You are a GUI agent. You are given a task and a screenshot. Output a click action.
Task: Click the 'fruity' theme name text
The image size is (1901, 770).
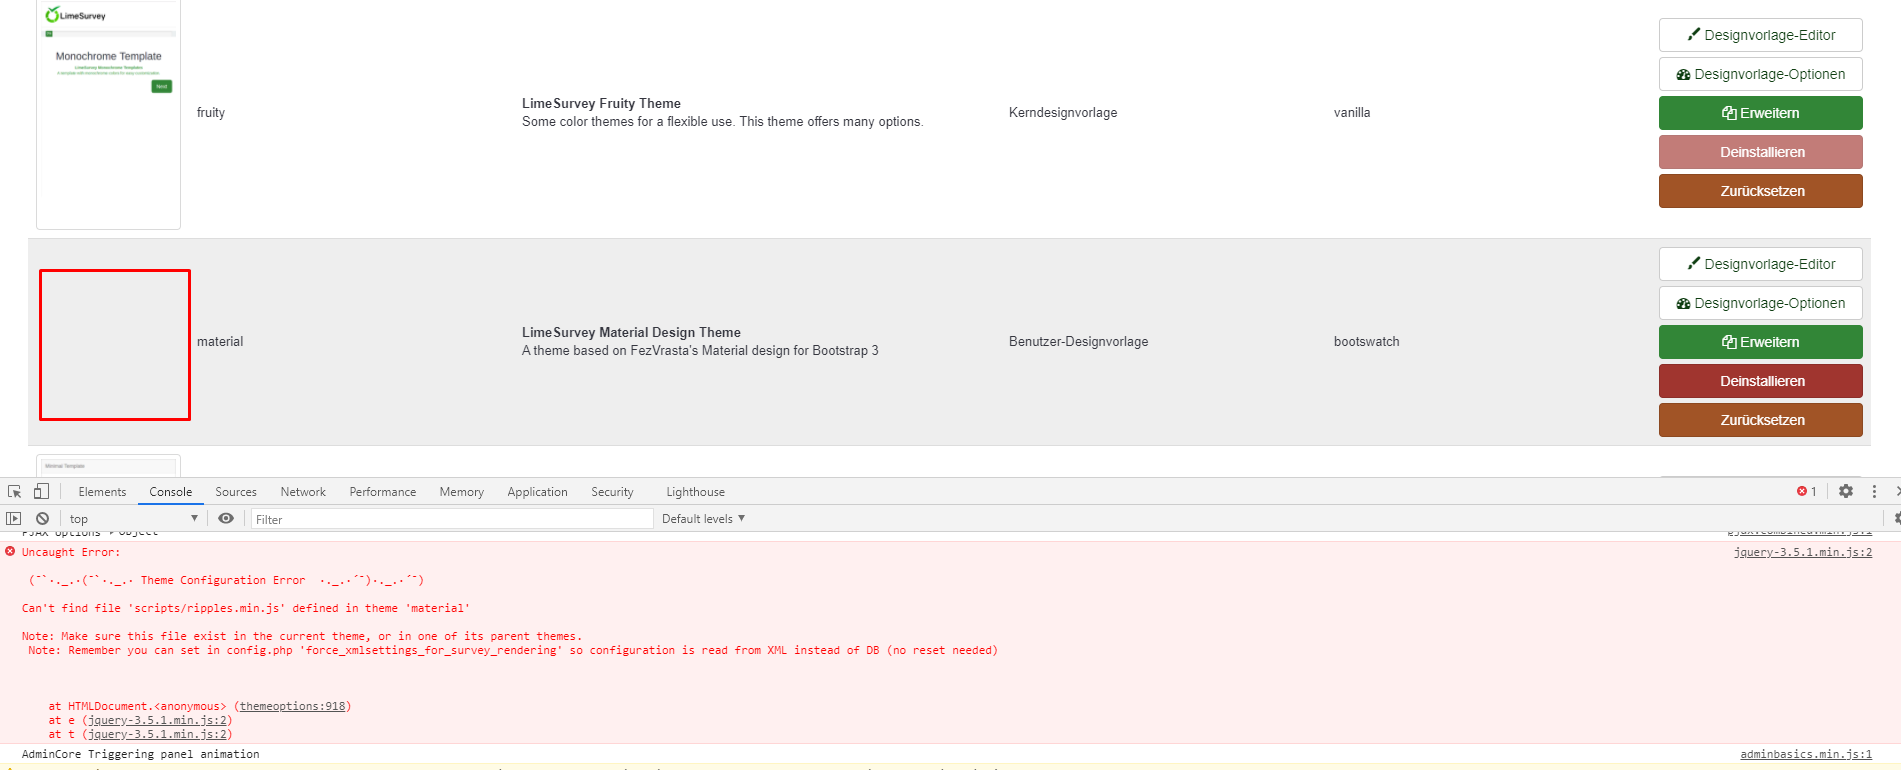click(211, 113)
